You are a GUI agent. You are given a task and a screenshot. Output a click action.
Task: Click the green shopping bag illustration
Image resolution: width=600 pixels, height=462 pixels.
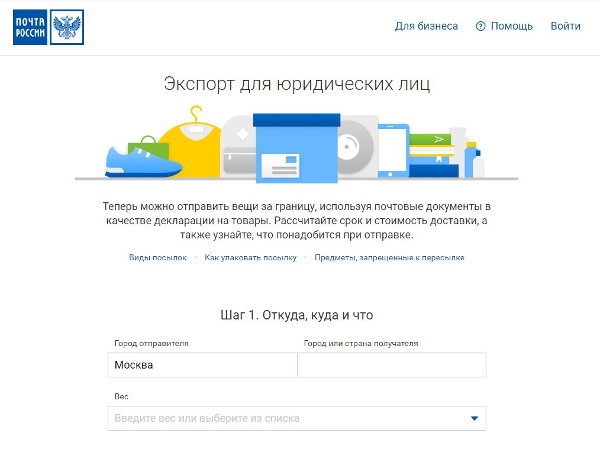150,146
